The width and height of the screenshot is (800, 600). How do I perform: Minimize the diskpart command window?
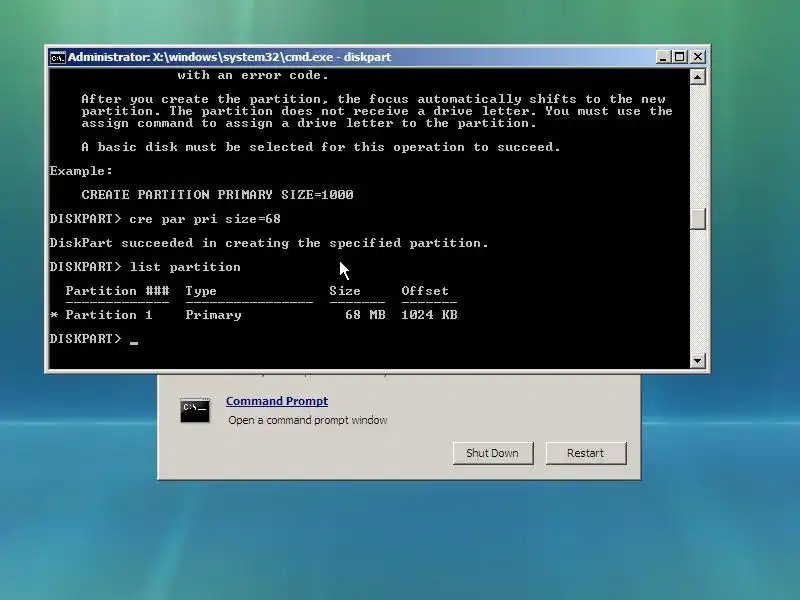[662, 57]
